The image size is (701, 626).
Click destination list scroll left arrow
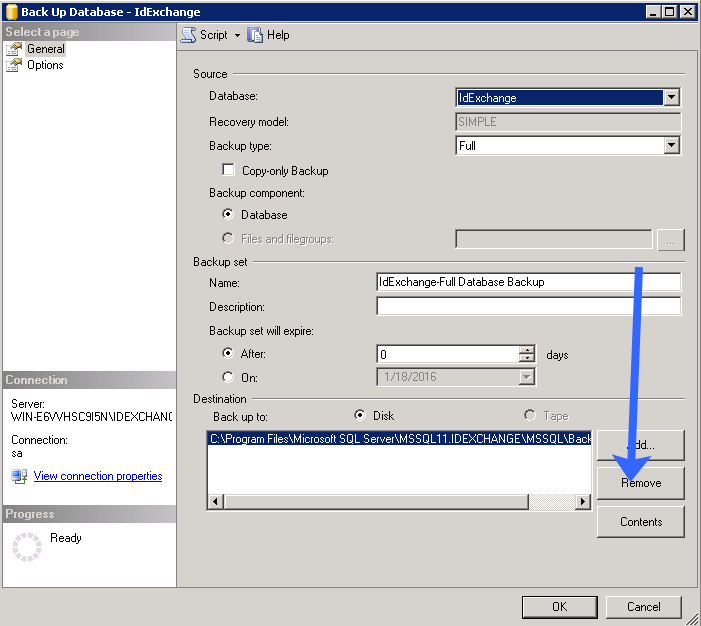tap(215, 502)
